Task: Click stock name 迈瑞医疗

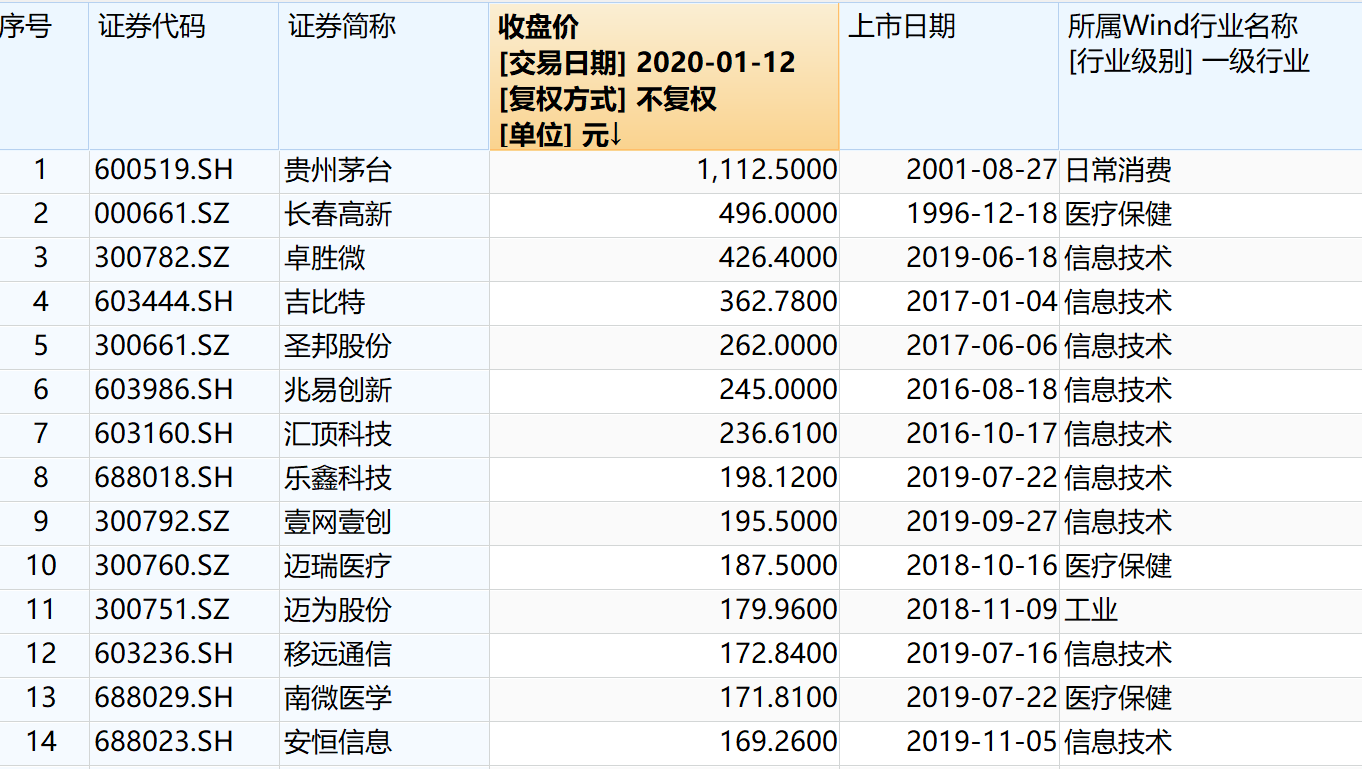Action: 338,566
